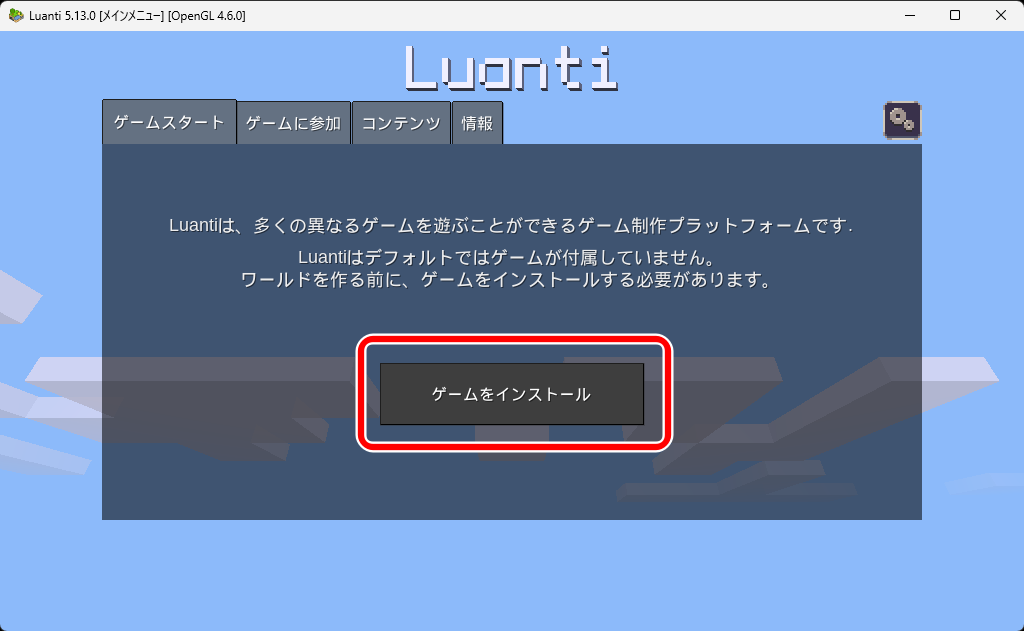Click the large Luanti header logo

[x=511, y=68]
